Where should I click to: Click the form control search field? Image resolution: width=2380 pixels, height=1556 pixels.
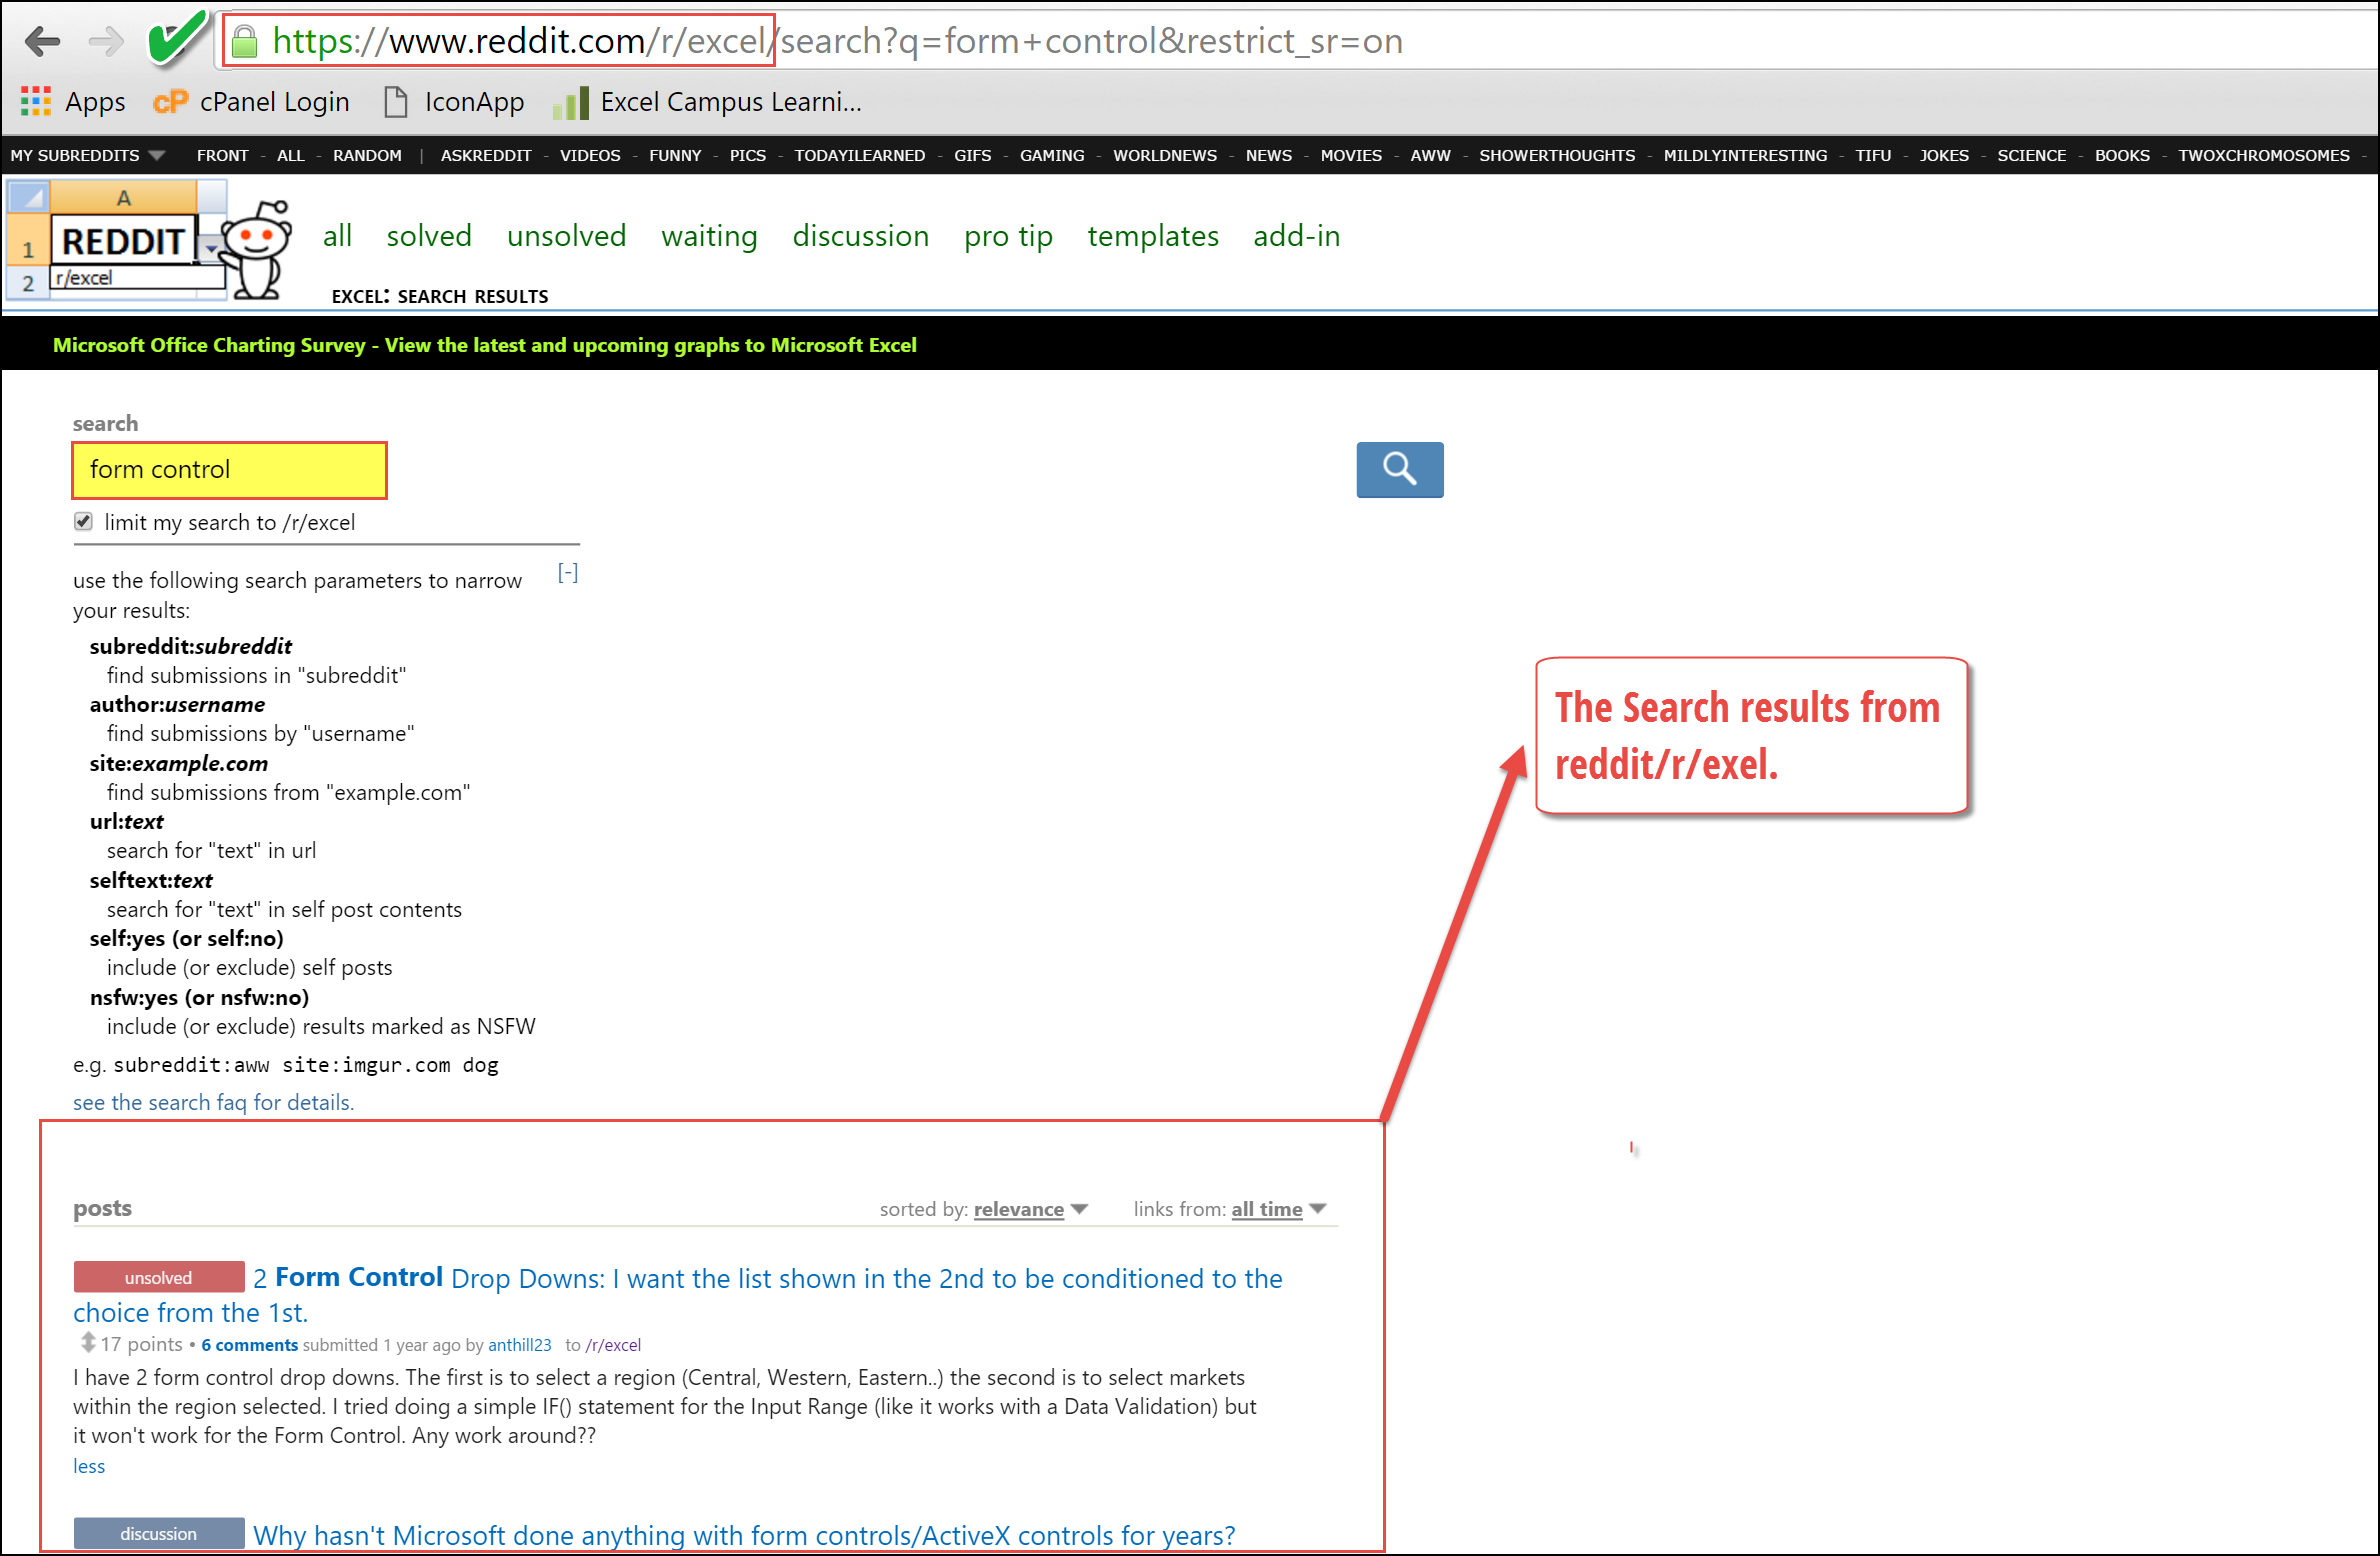click(x=229, y=469)
